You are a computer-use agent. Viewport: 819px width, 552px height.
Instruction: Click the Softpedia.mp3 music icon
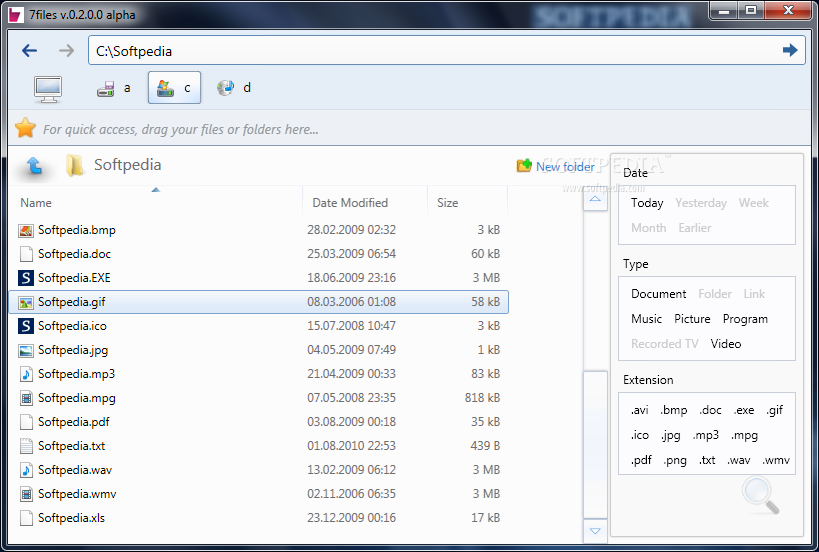pyautogui.click(x=26, y=374)
